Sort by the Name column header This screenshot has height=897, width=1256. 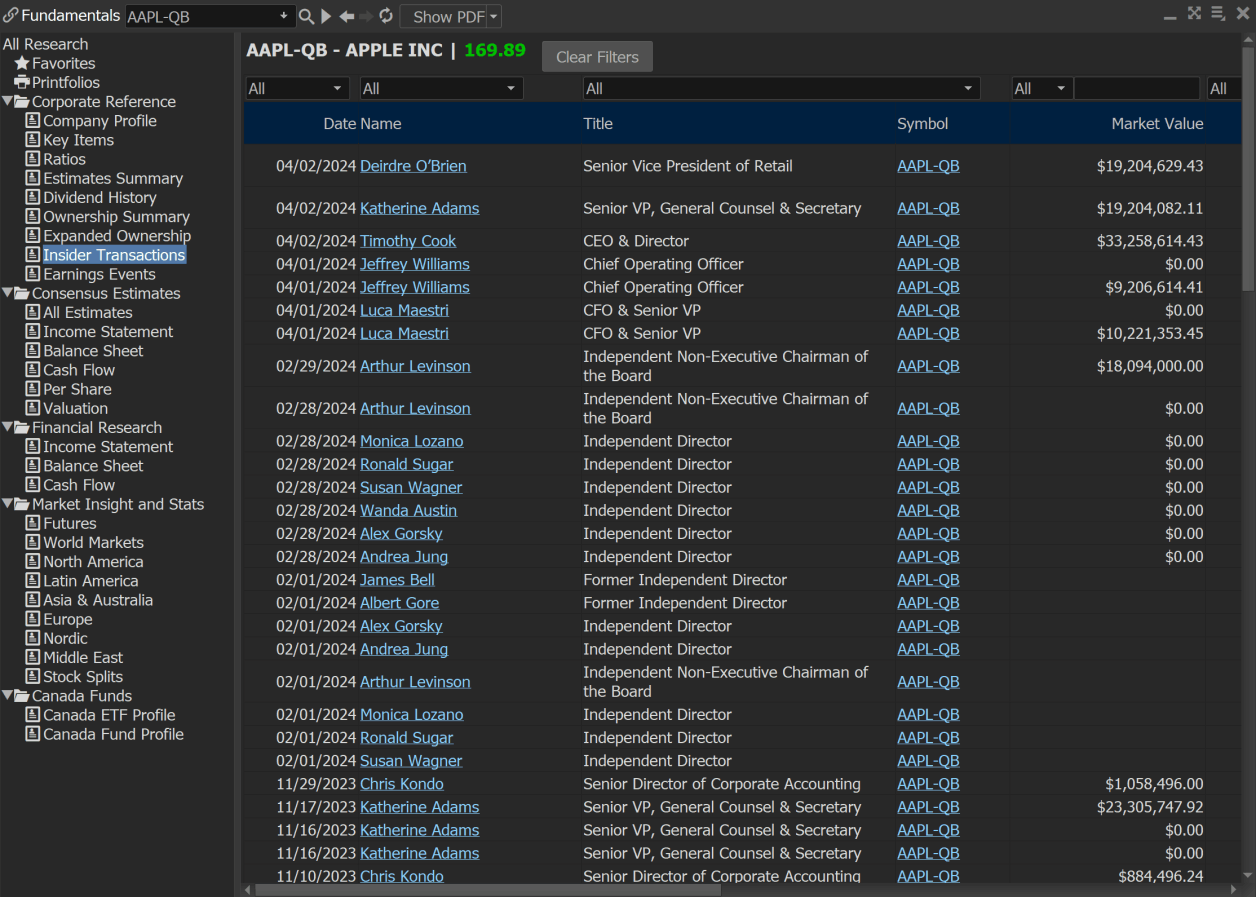point(381,124)
